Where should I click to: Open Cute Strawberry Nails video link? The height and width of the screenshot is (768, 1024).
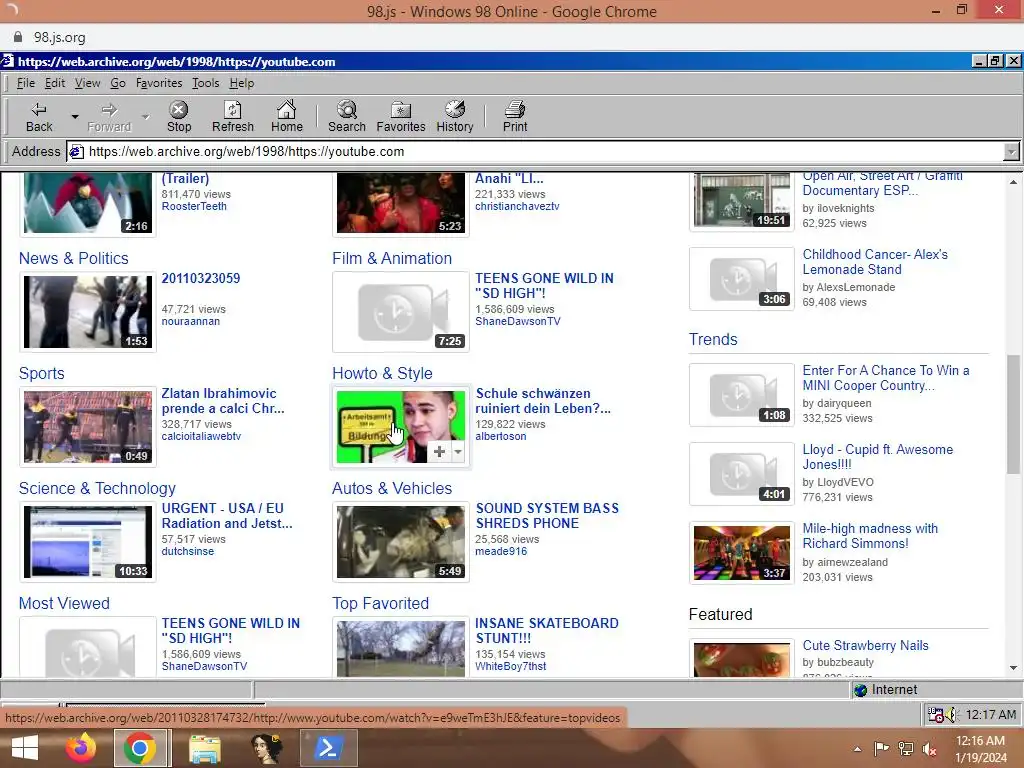(865, 645)
